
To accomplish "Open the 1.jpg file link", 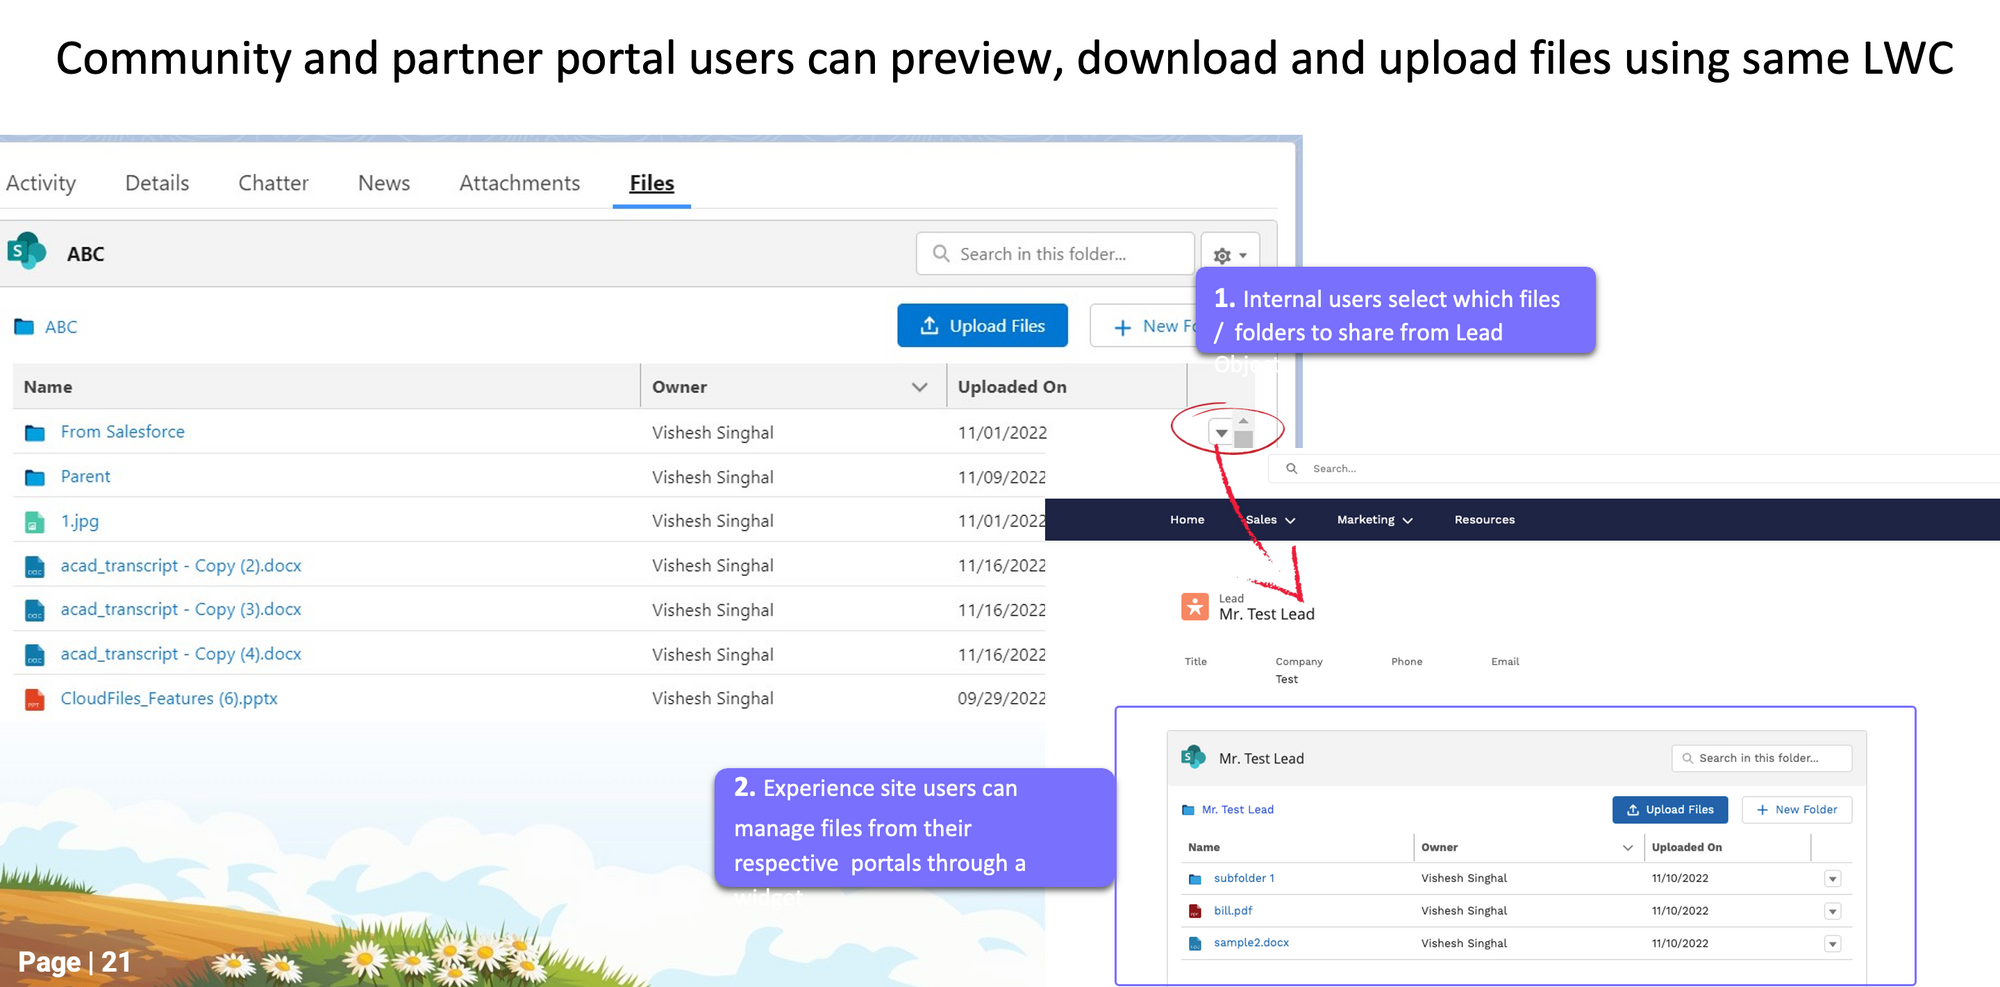I will click(80, 521).
